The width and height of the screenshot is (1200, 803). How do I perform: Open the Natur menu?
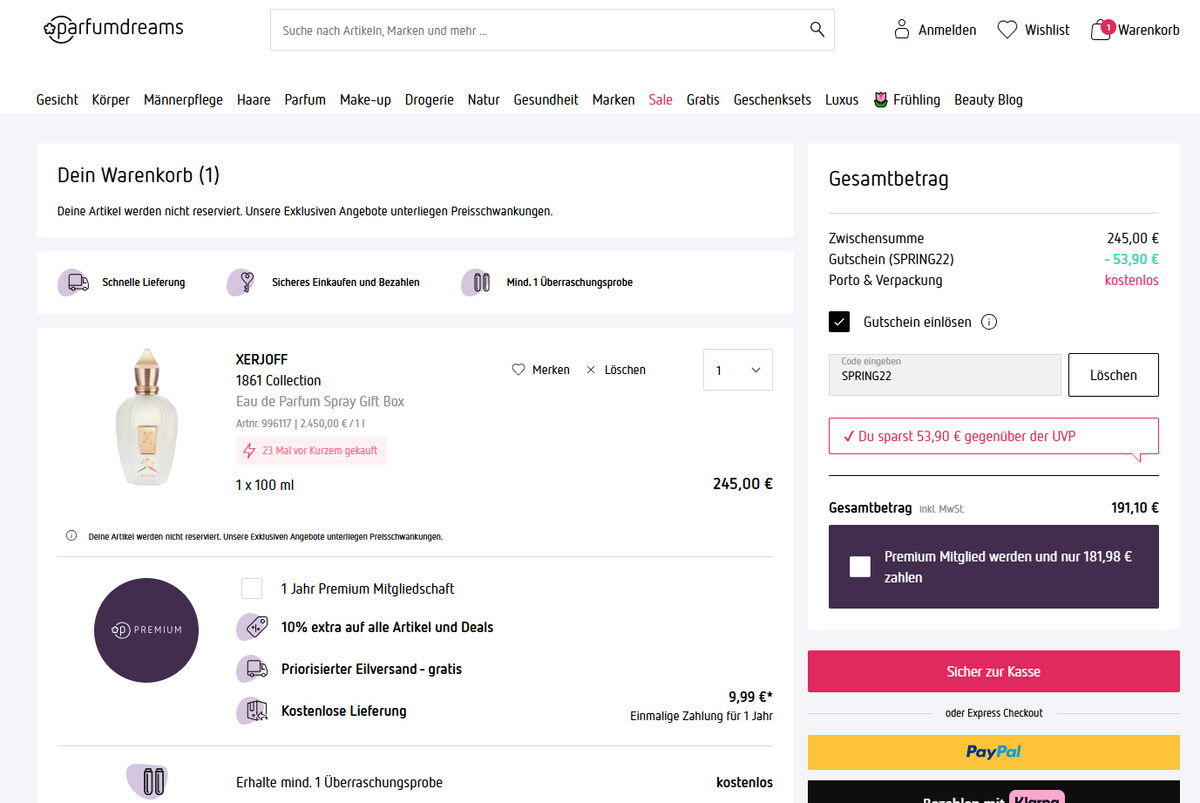pos(484,100)
